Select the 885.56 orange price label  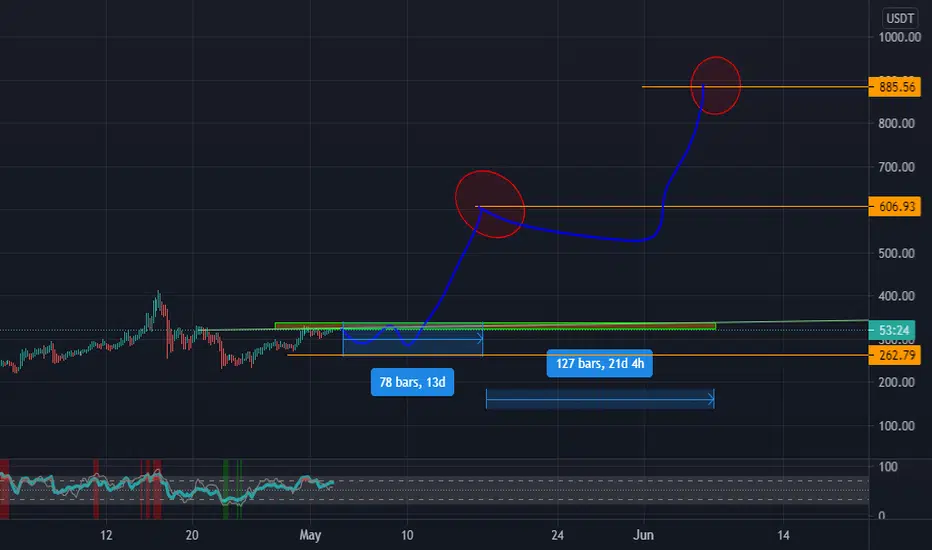tap(895, 87)
